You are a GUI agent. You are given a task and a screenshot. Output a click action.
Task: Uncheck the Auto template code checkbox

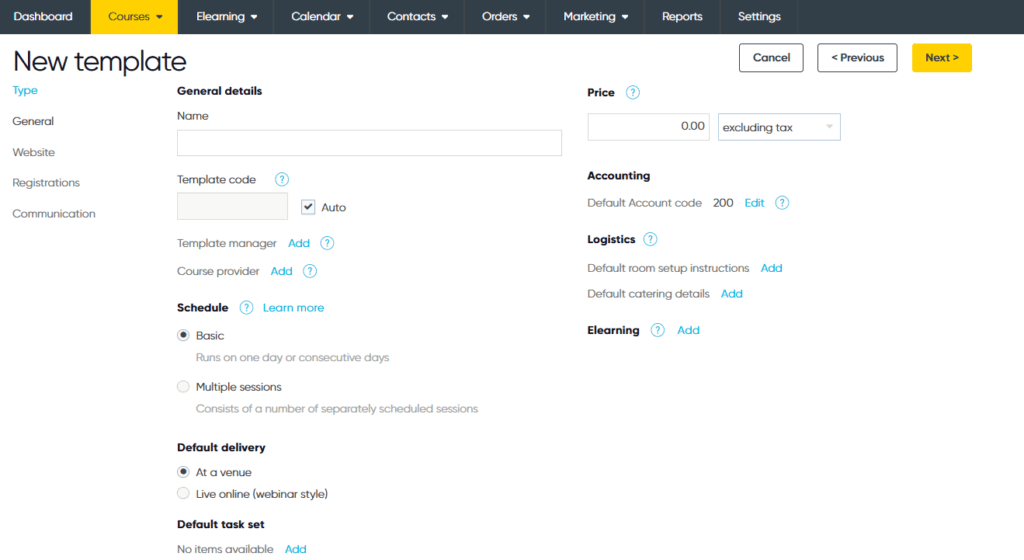[x=308, y=207]
